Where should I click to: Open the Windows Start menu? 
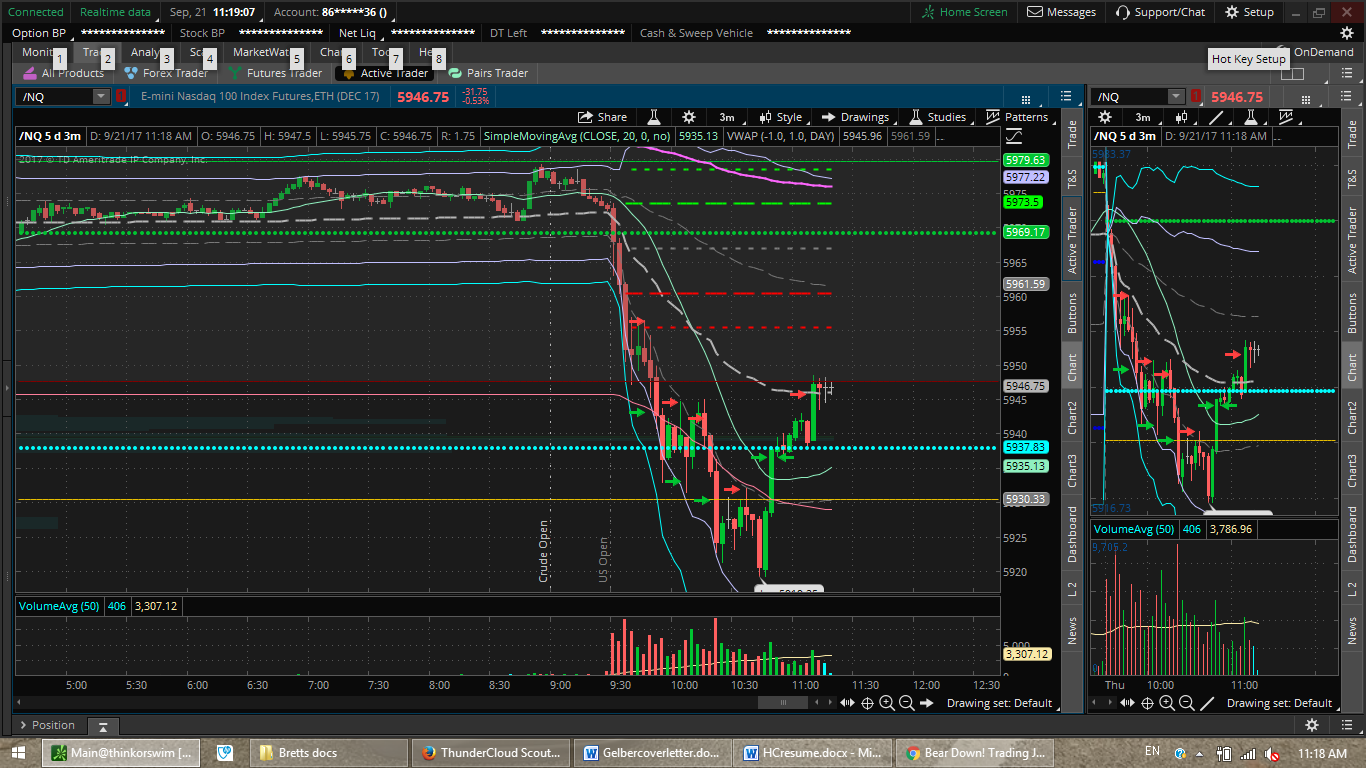[18, 753]
